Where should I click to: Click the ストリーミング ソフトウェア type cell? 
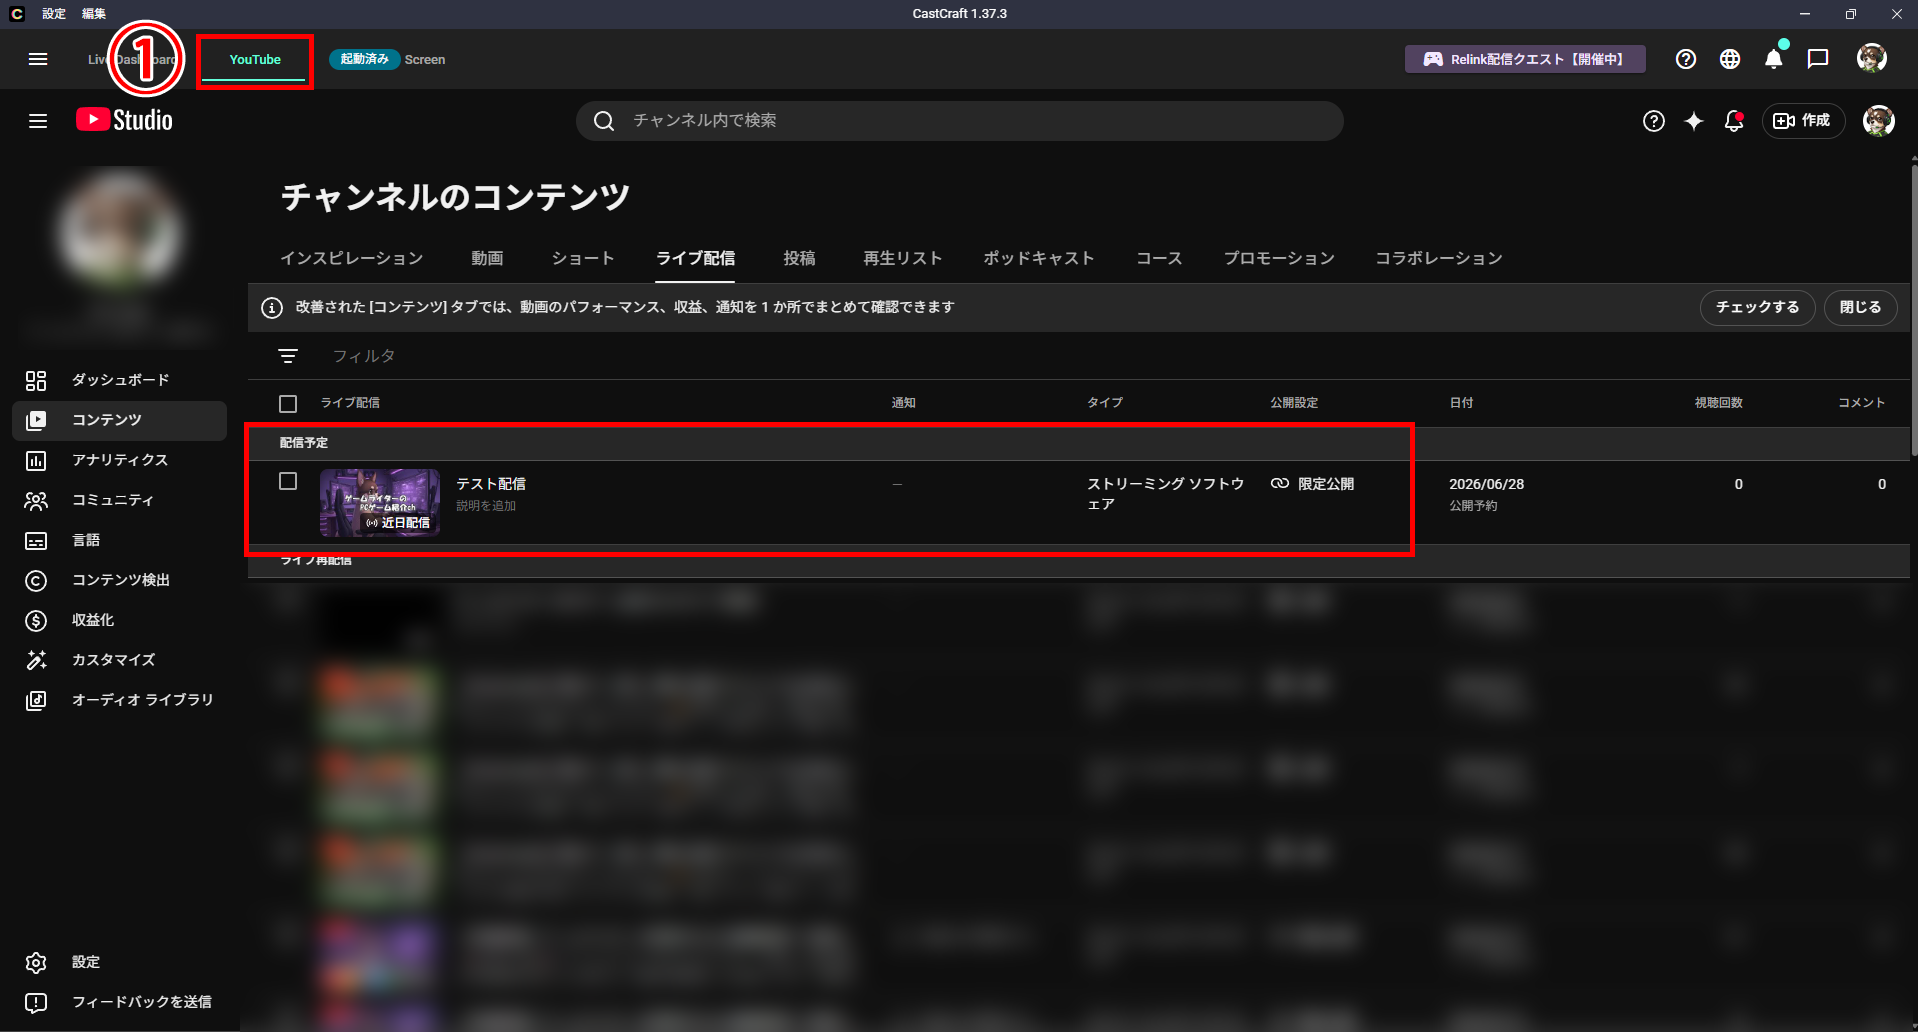(1166, 494)
